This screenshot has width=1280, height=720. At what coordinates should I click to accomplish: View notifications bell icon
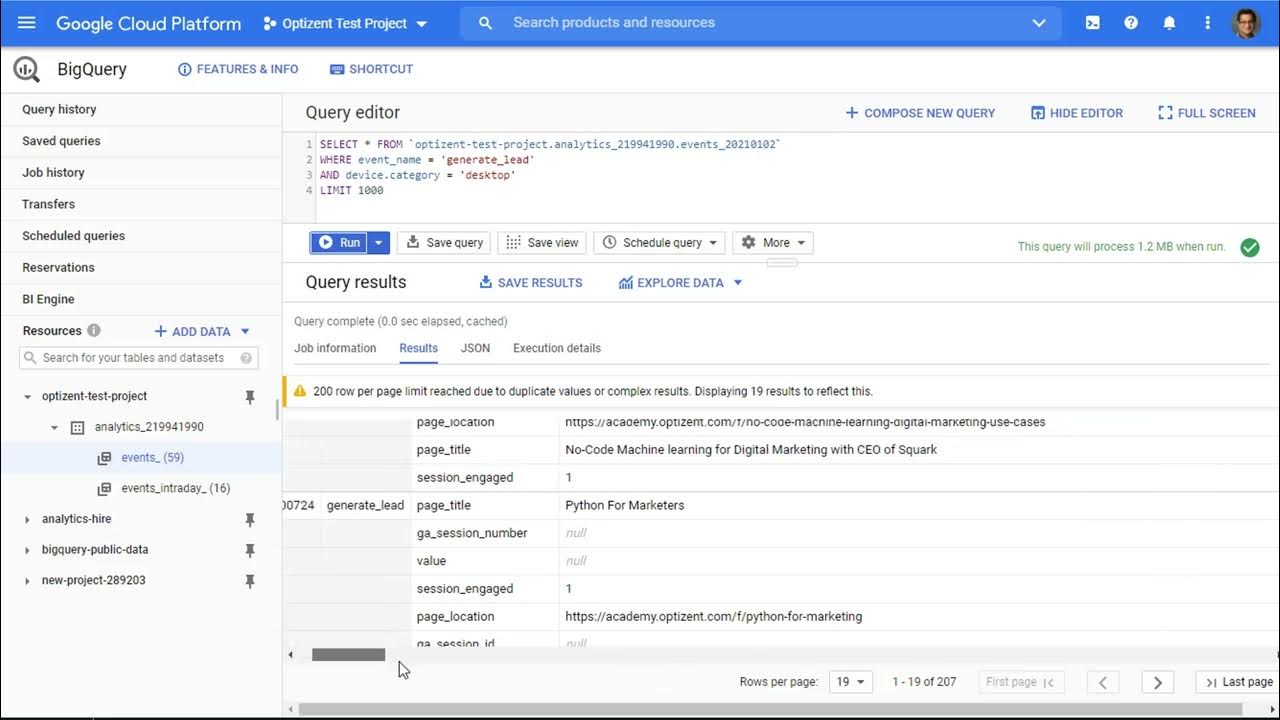point(1169,22)
